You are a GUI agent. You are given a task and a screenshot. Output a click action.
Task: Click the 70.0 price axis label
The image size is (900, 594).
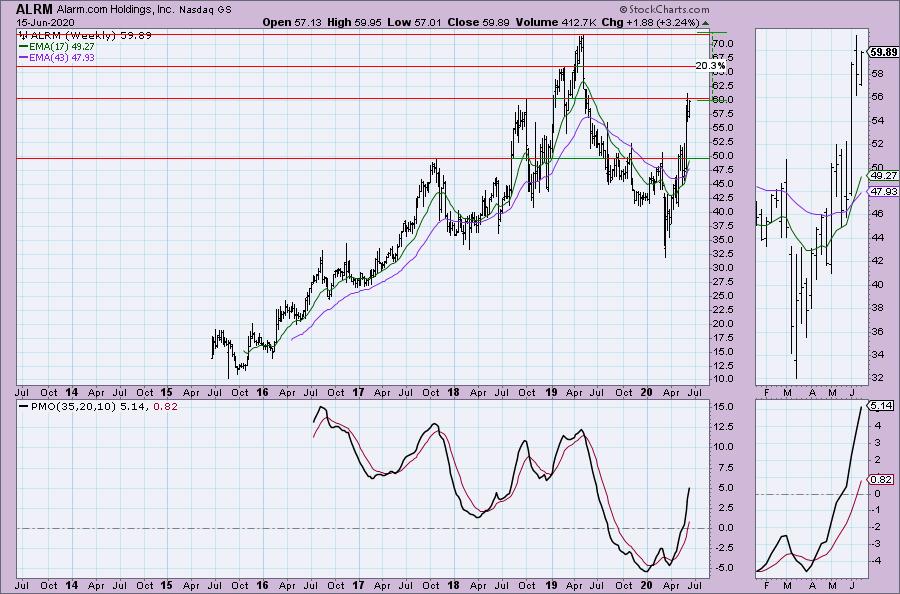tap(722, 44)
